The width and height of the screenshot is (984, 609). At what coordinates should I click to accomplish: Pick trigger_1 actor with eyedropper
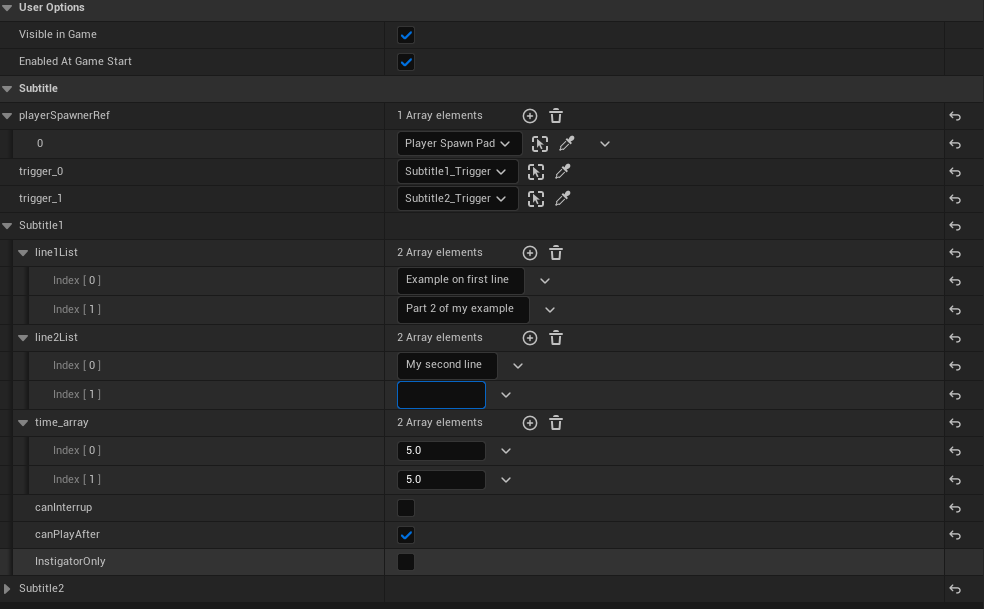[563, 199]
